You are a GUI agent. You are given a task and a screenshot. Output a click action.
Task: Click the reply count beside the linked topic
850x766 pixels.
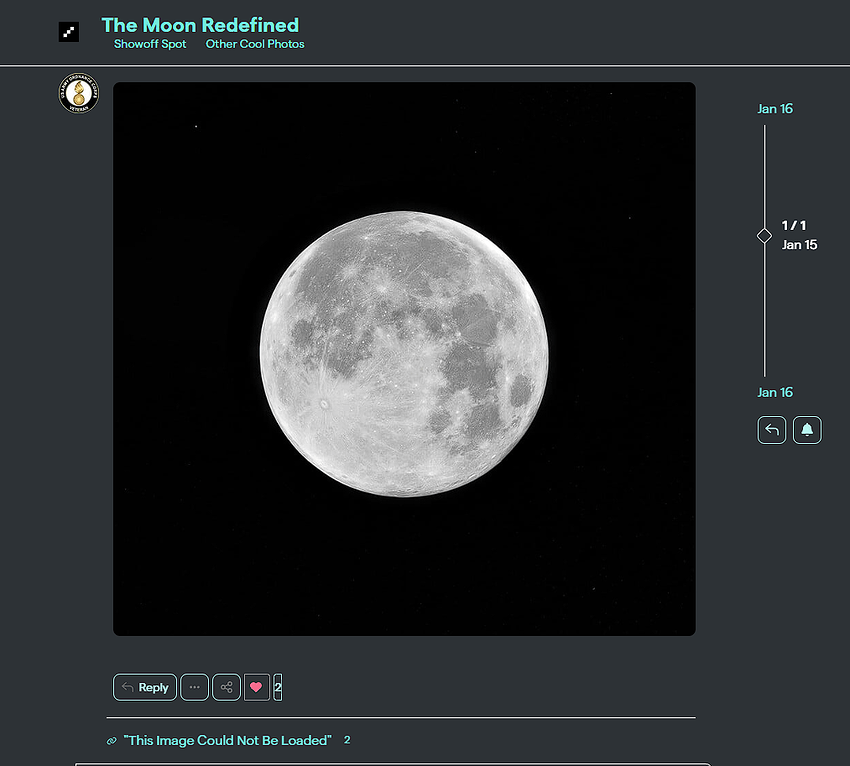pos(347,740)
